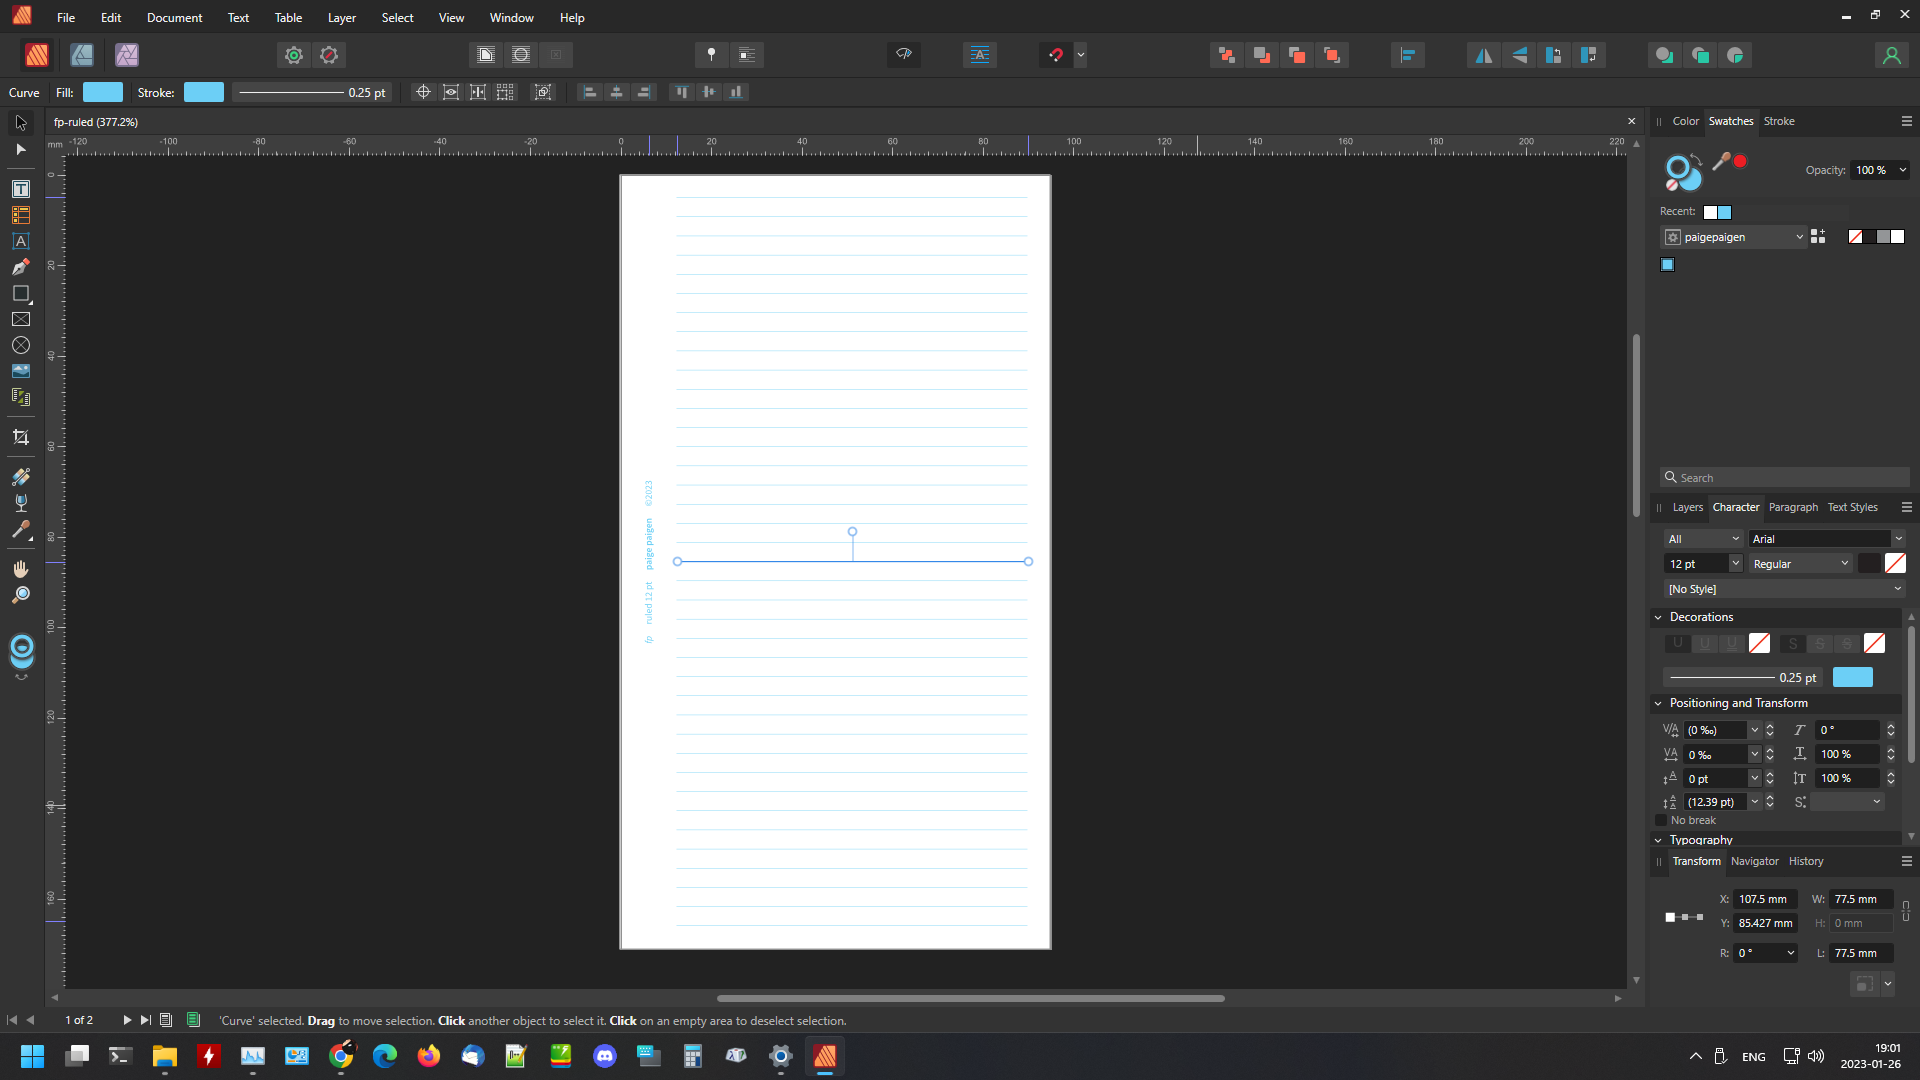The image size is (1920, 1080).
Task: Select the Frame Text tool
Action: pos(20,189)
